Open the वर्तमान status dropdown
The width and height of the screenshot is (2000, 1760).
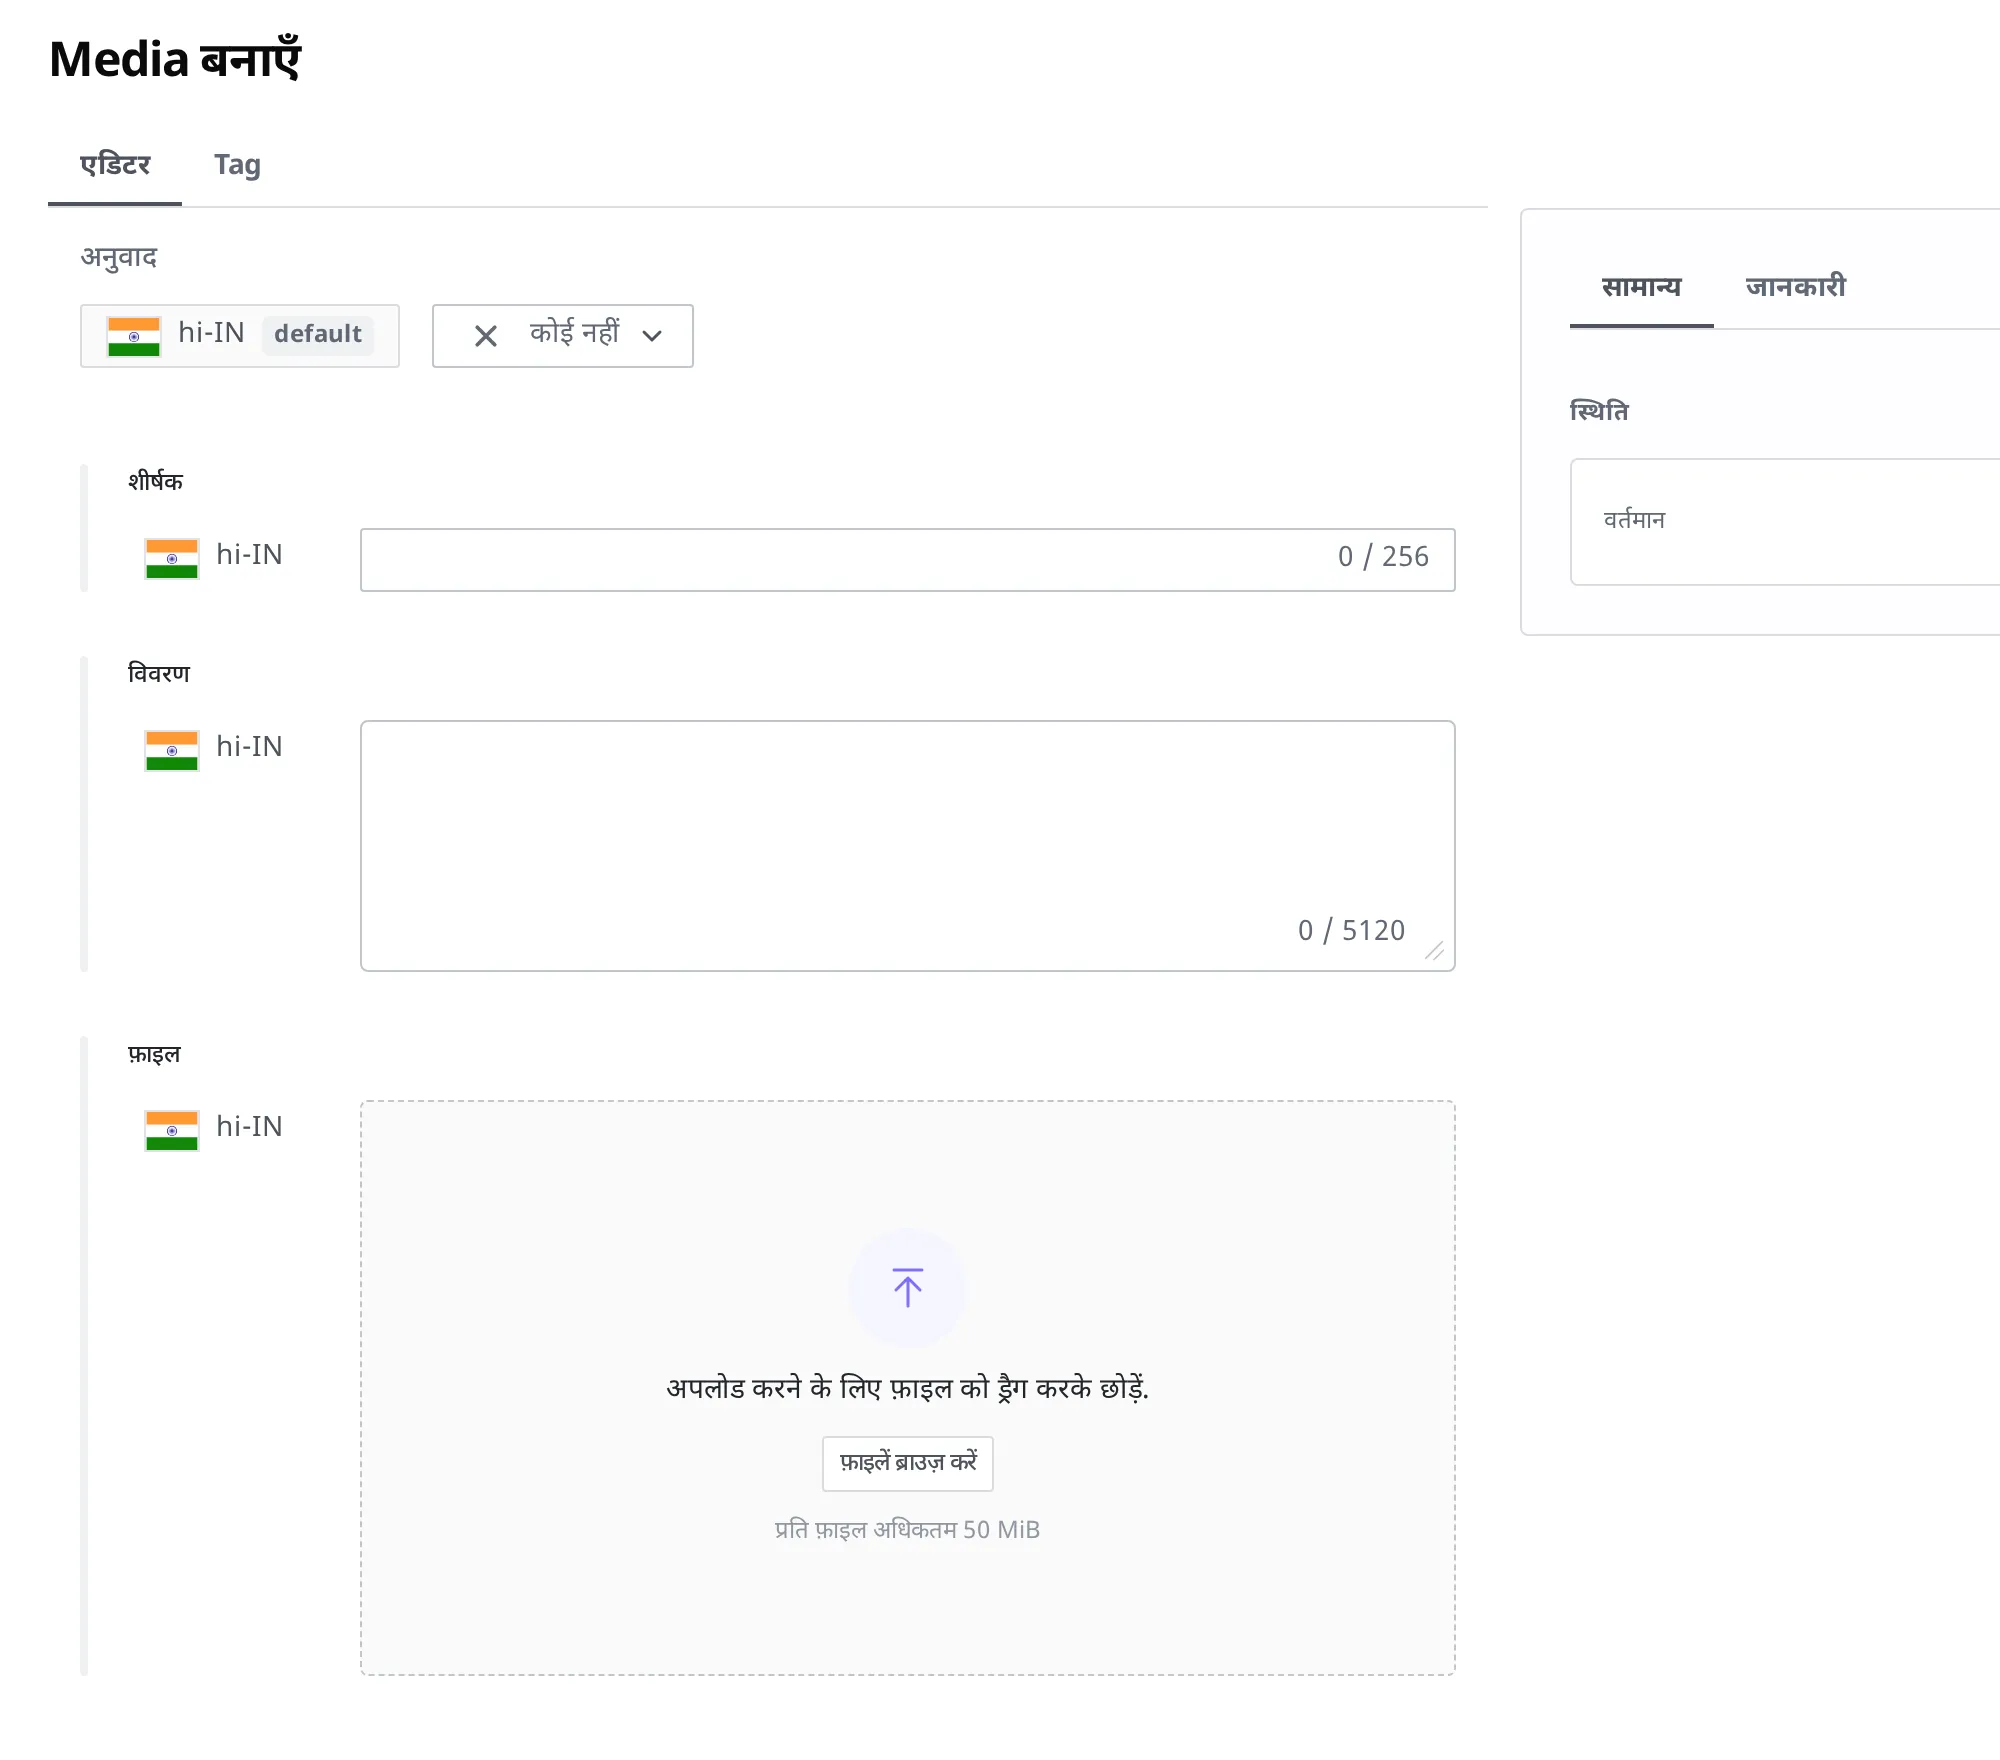point(1784,522)
